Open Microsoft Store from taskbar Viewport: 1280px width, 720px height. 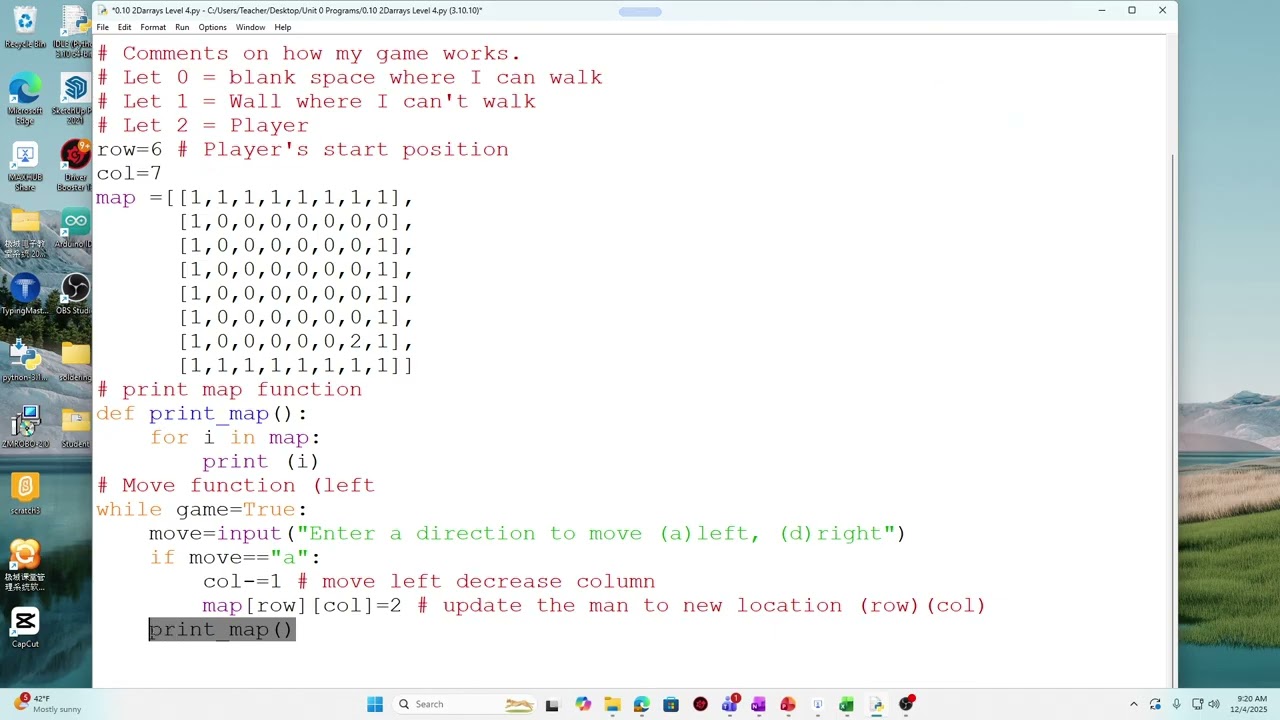click(671, 704)
